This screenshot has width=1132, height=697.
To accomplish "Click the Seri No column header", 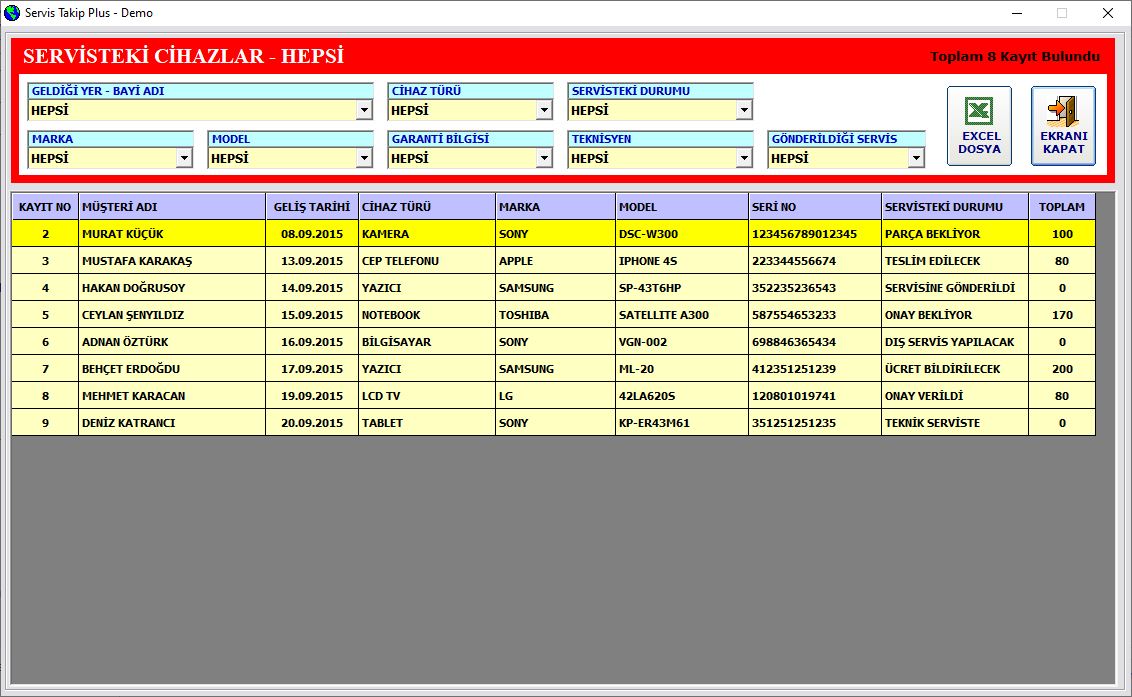I will (814, 207).
